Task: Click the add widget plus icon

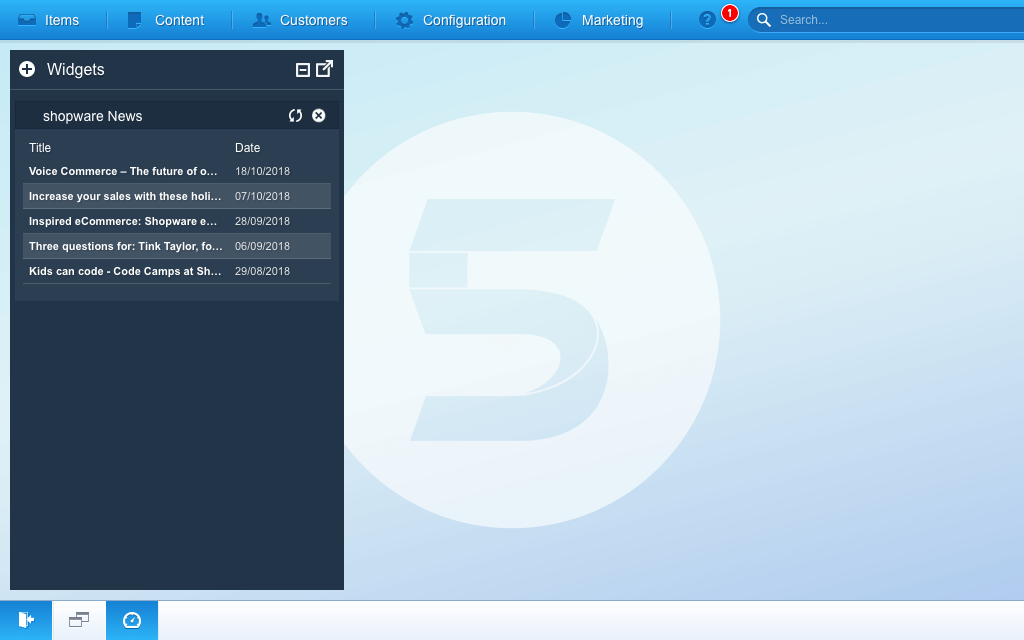Action: (27, 69)
